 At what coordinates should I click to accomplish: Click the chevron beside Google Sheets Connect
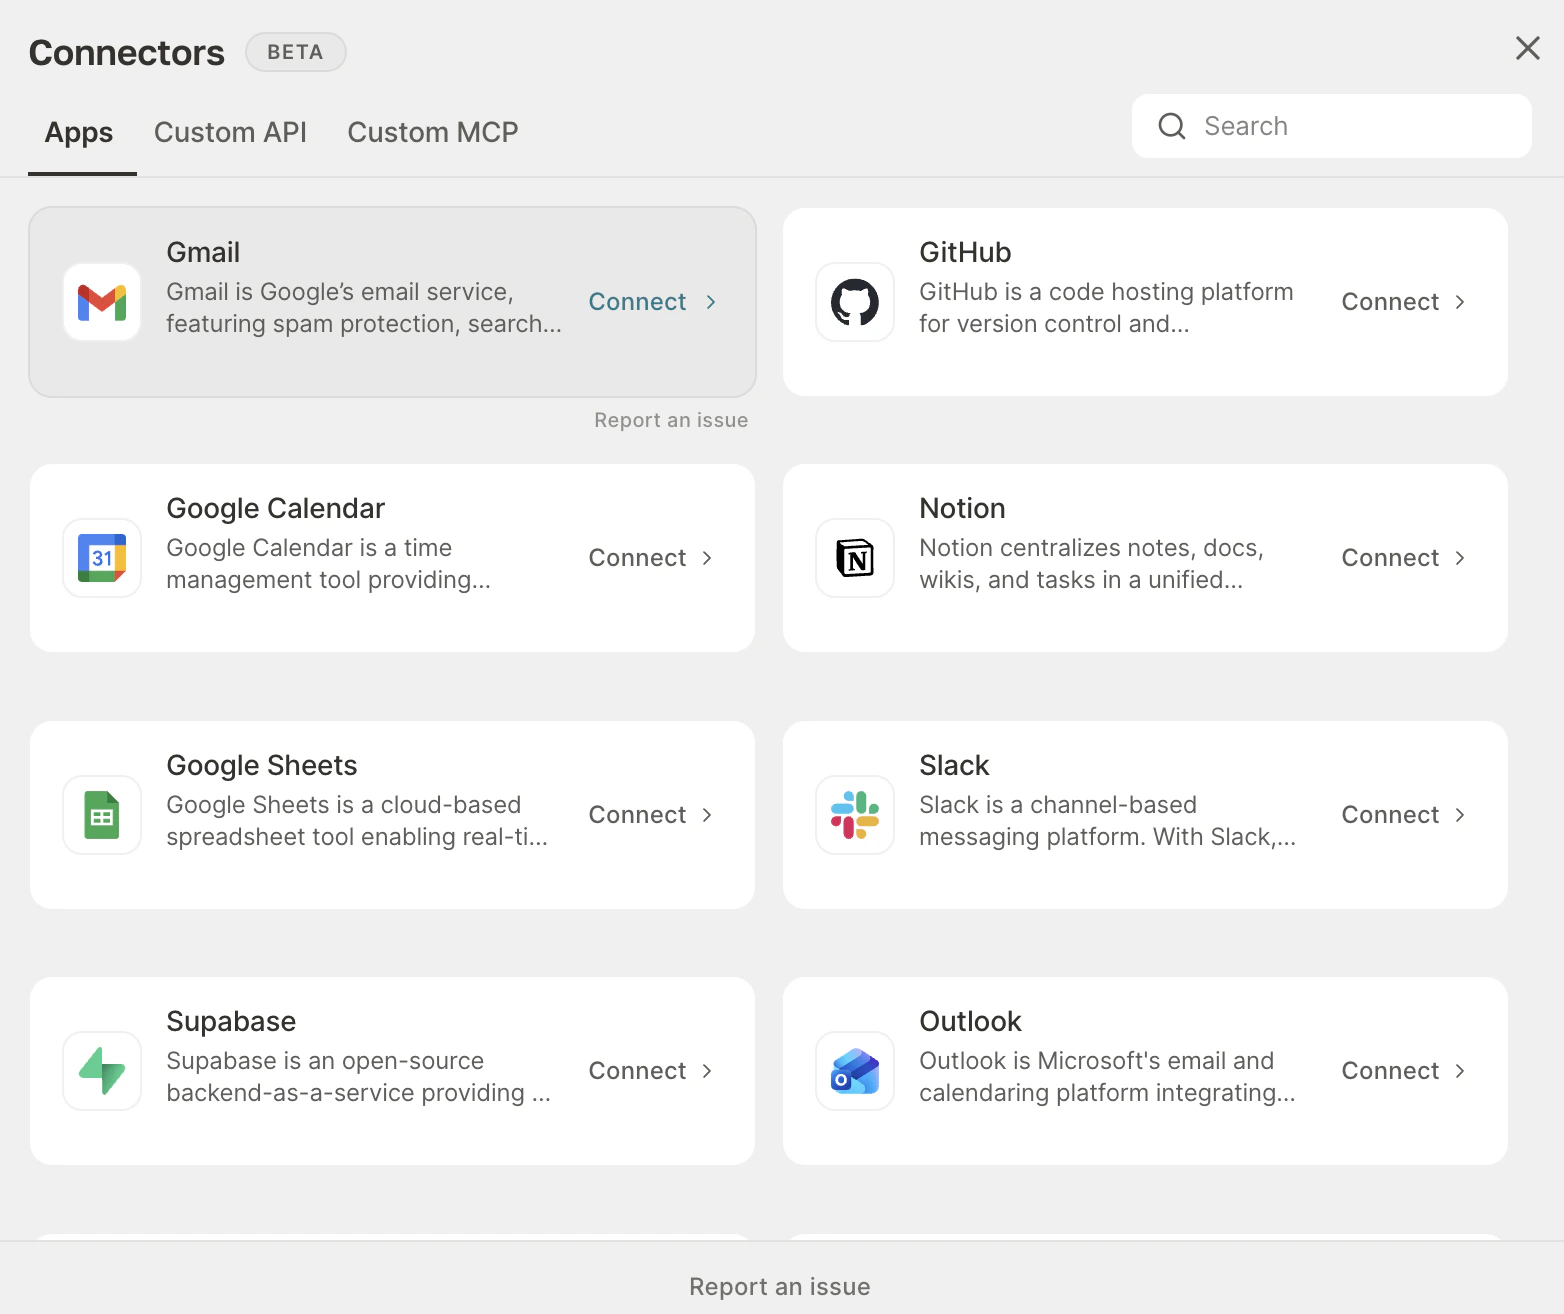[x=707, y=815]
